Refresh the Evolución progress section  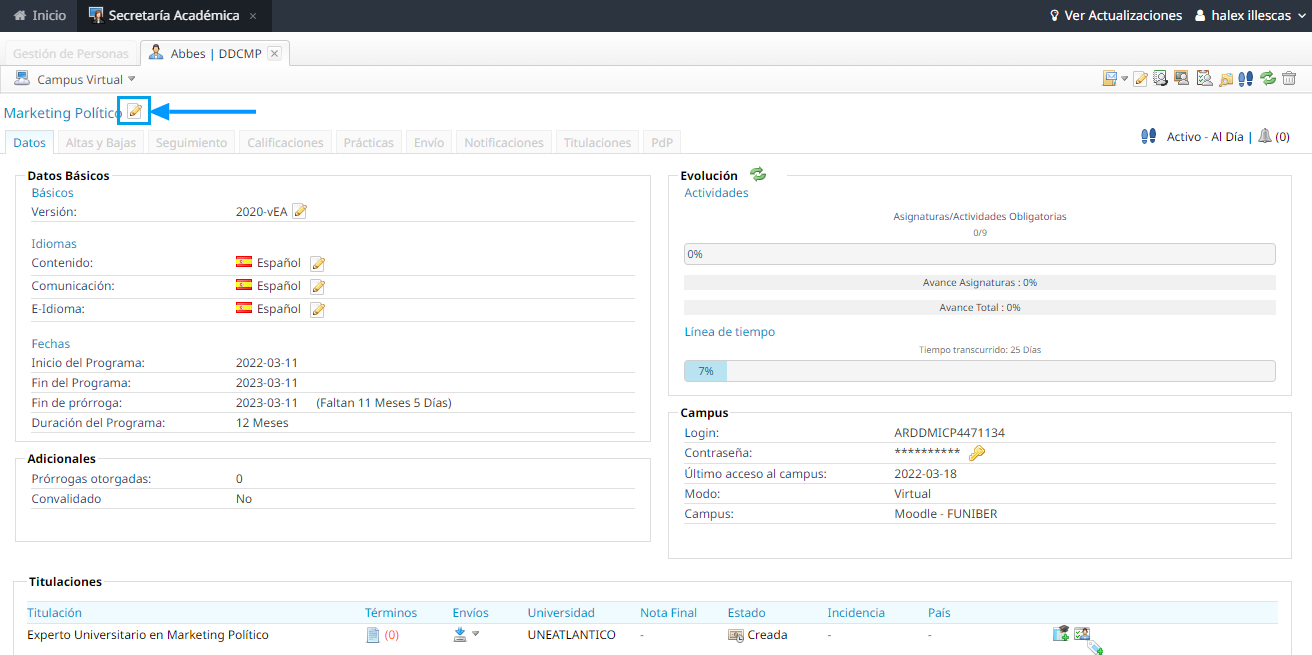[758, 175]
